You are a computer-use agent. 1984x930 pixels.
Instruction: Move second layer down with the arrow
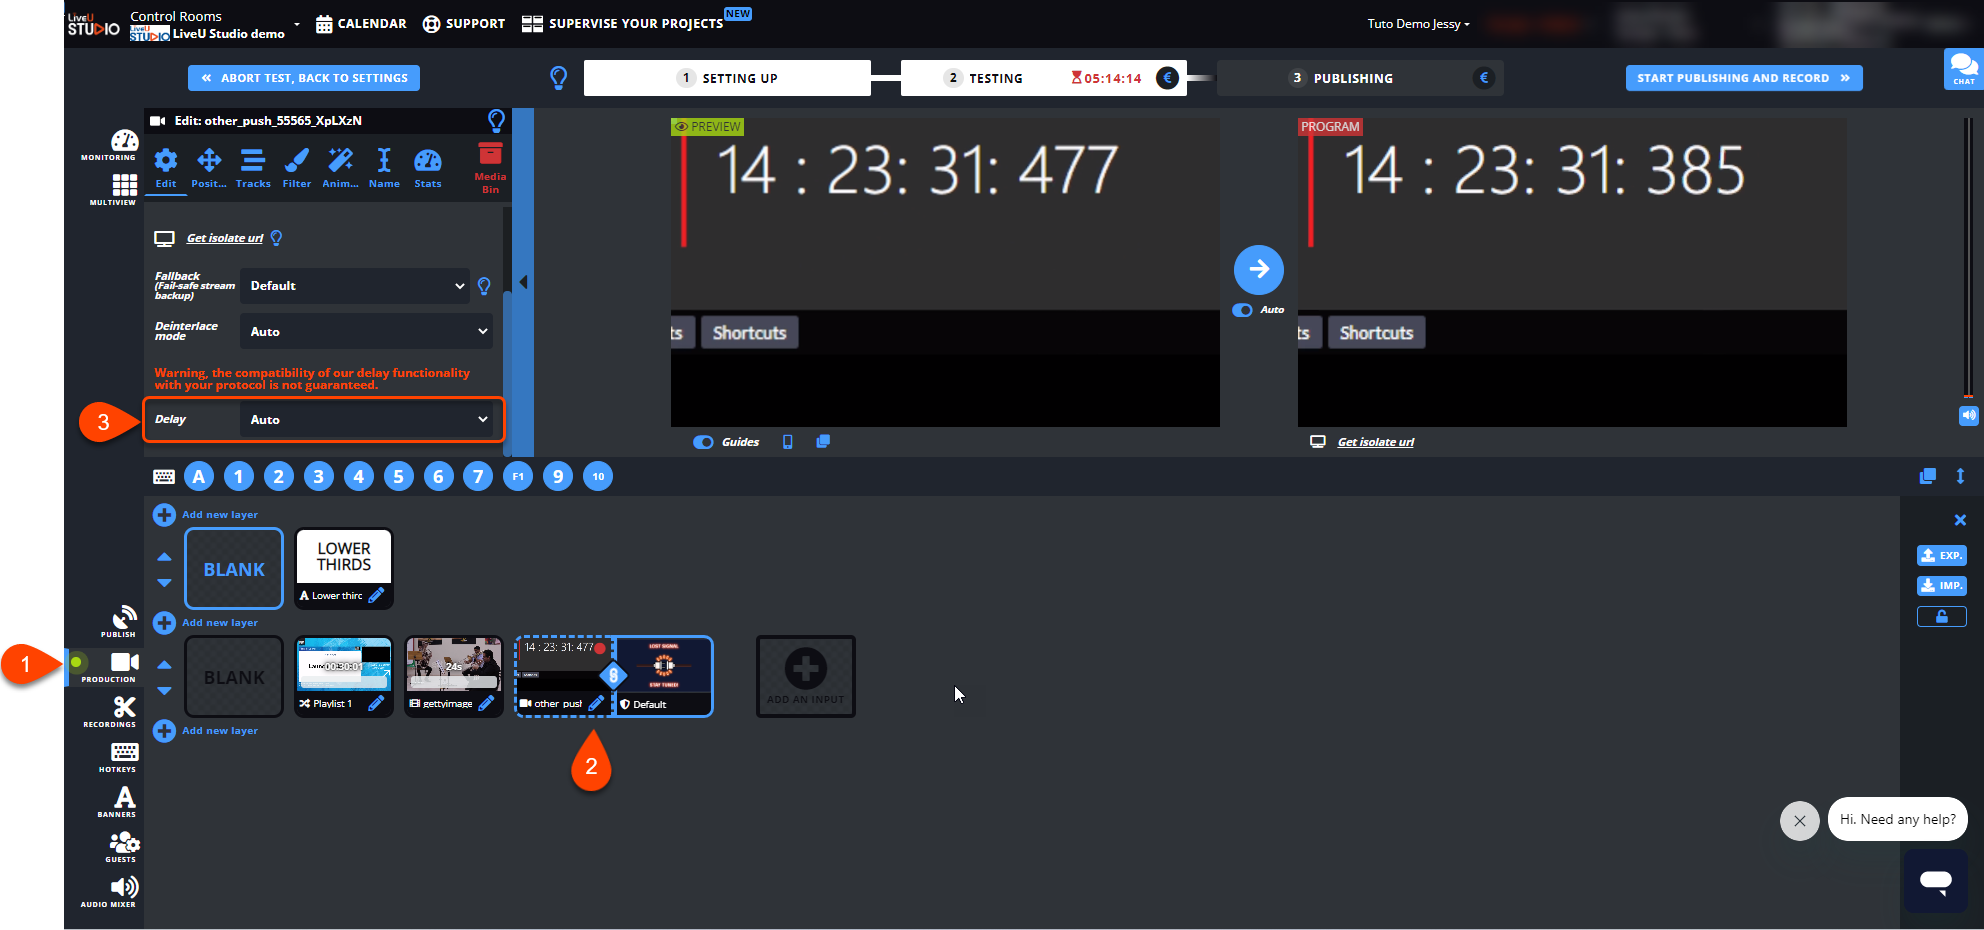pyautogui.click(x=165, y=691)
